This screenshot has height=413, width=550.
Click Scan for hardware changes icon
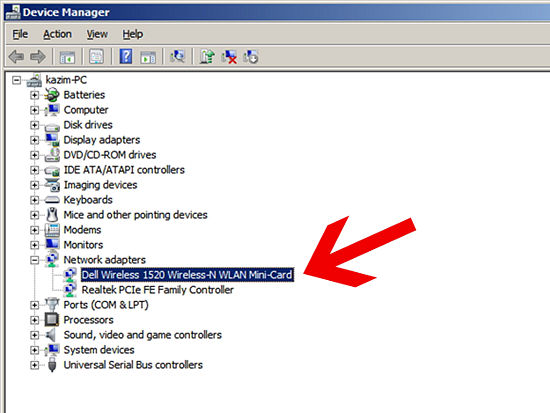[x=177, y=56]
